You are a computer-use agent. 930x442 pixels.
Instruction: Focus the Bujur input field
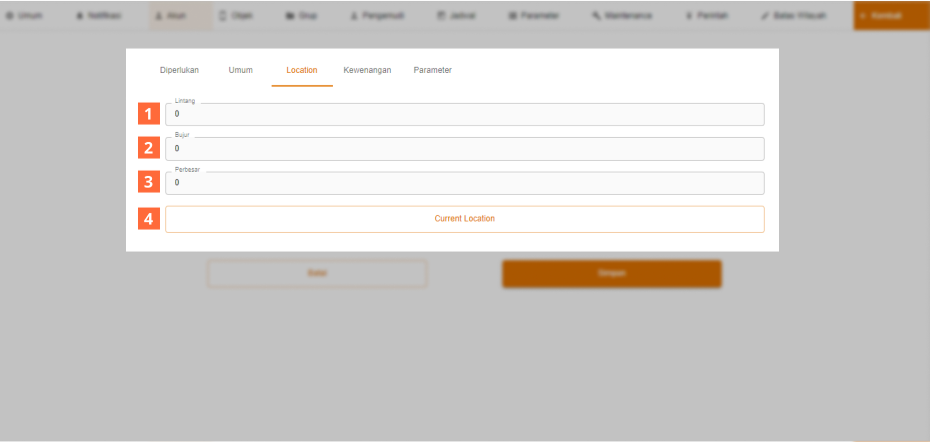[x=464, y=149]
